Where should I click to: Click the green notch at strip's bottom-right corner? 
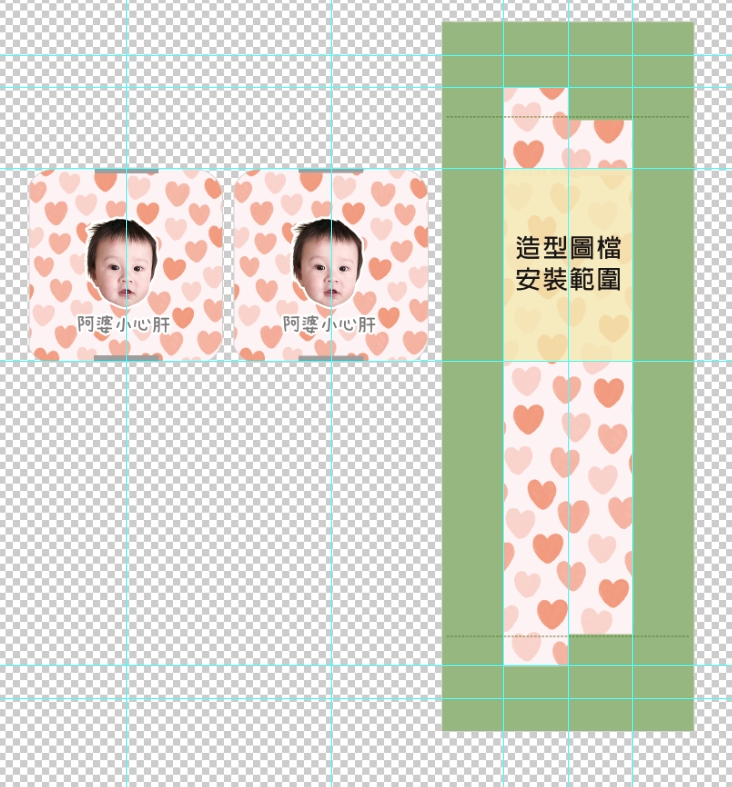[600, 650]
